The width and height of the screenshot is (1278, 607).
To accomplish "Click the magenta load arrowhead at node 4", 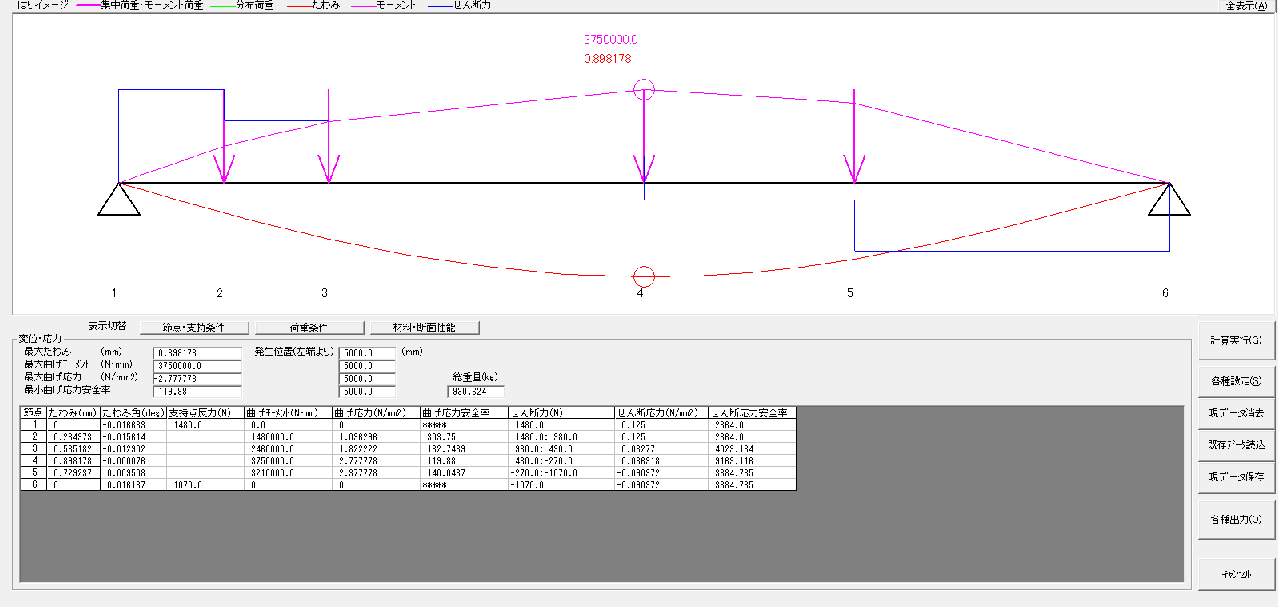I will (x=644, y=170).
